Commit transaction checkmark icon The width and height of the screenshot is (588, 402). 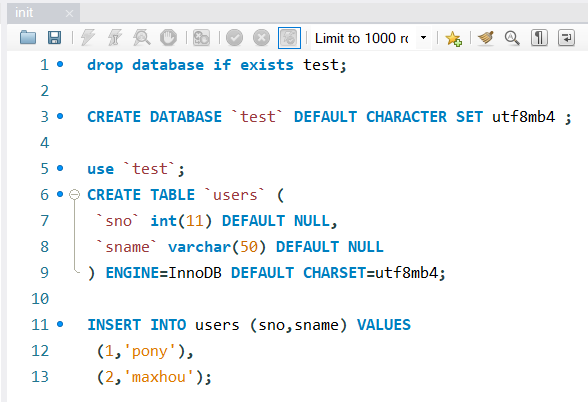234,38
